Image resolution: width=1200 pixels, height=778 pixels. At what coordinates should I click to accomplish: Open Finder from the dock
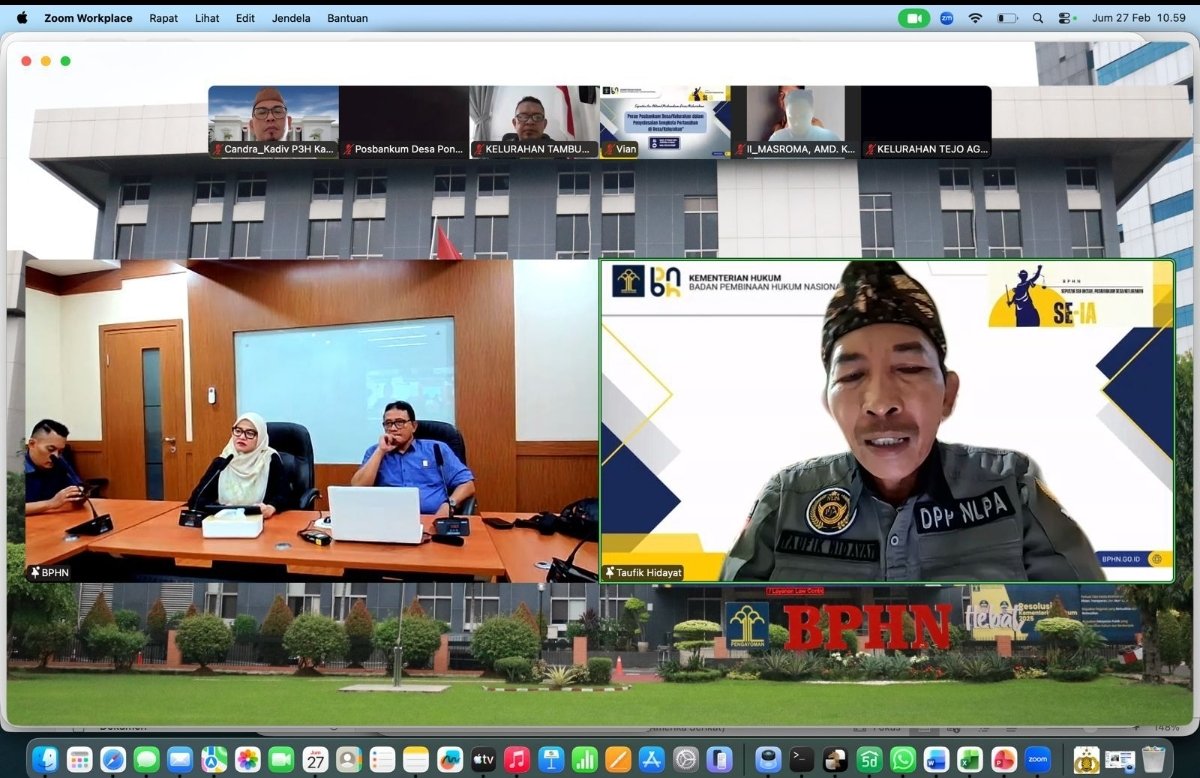tap(45, 759)
